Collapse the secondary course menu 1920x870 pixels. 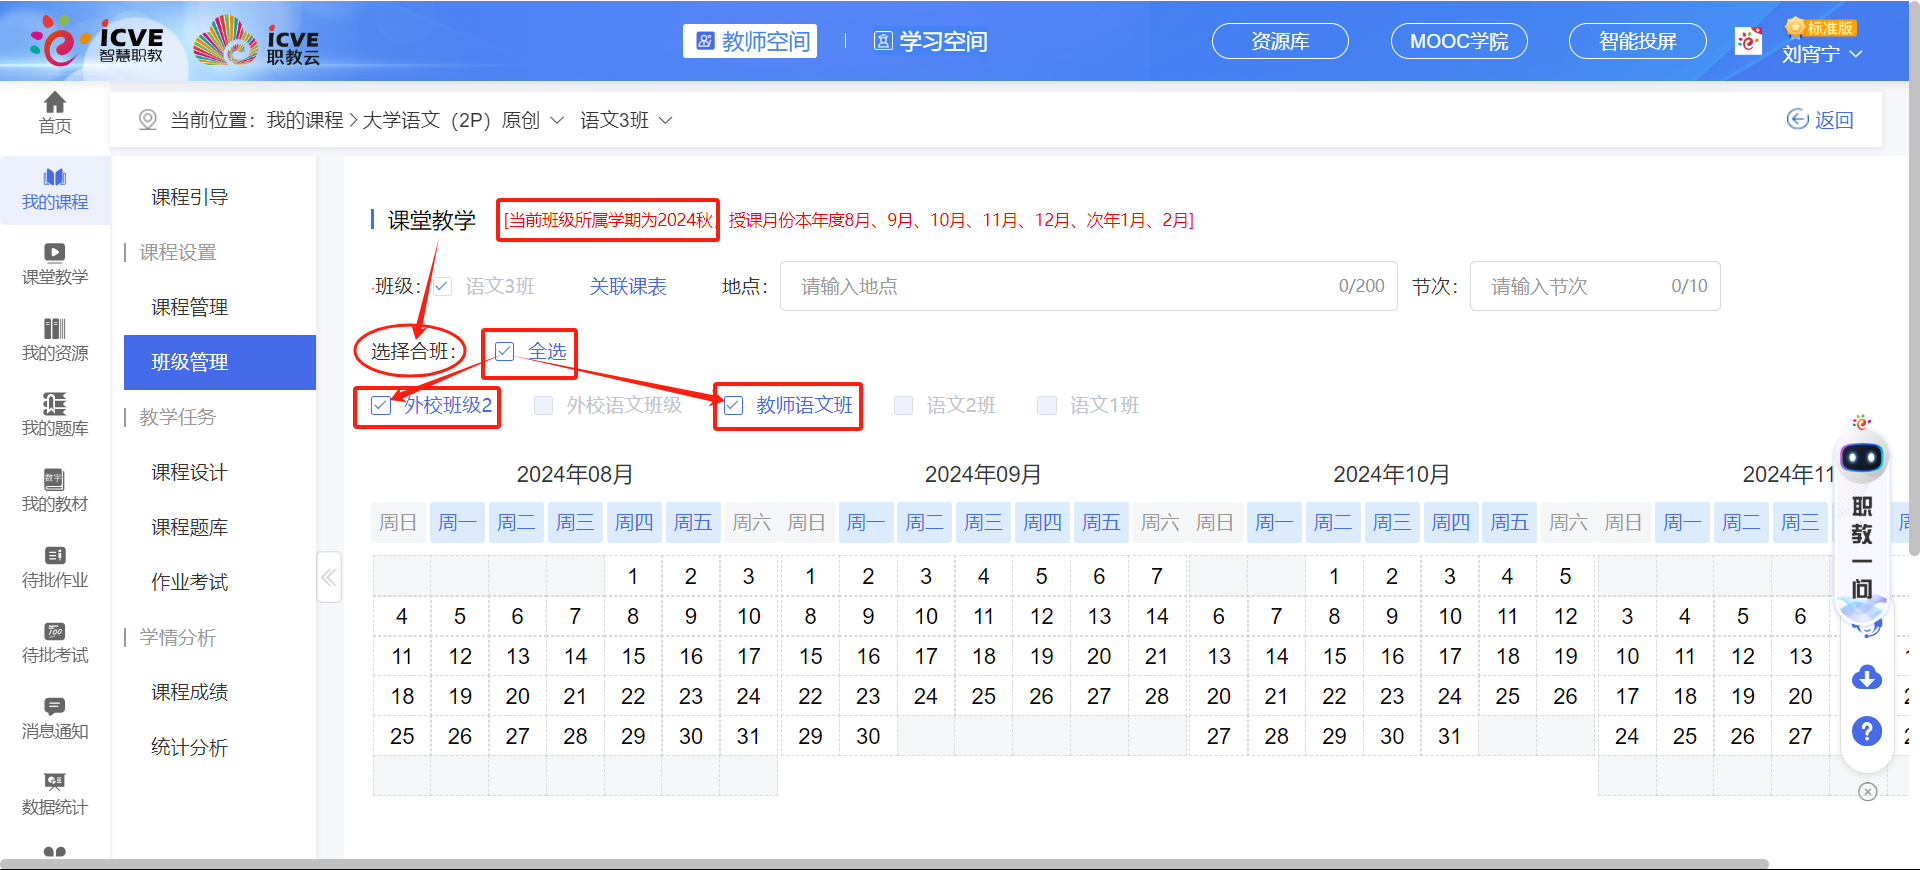coord(329,577)
